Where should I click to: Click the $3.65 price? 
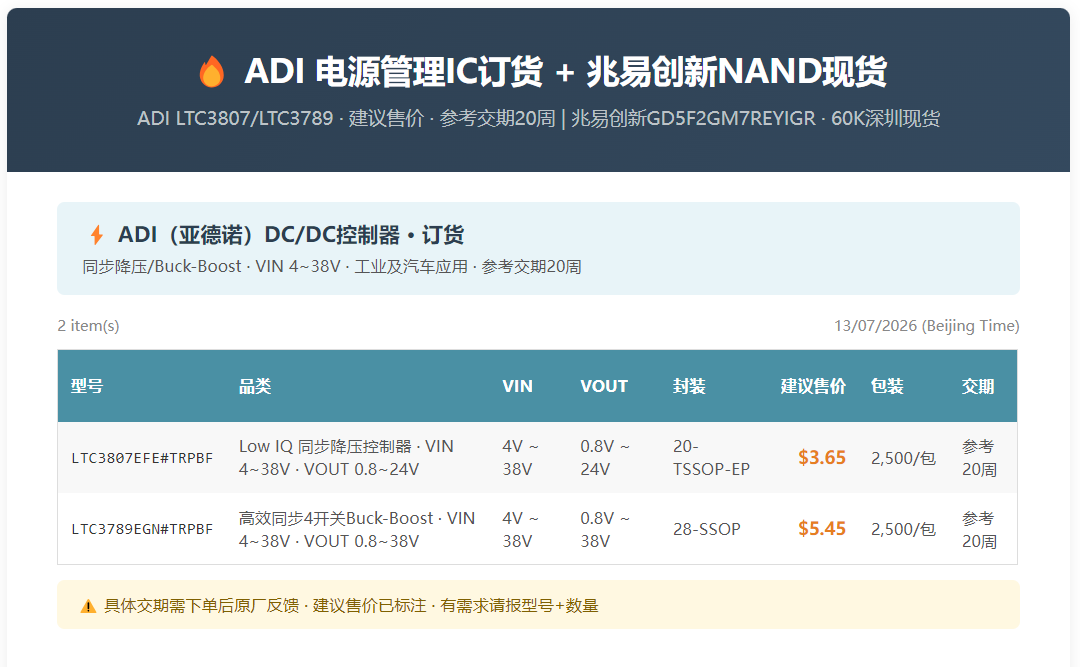click(x=822, y=458)
